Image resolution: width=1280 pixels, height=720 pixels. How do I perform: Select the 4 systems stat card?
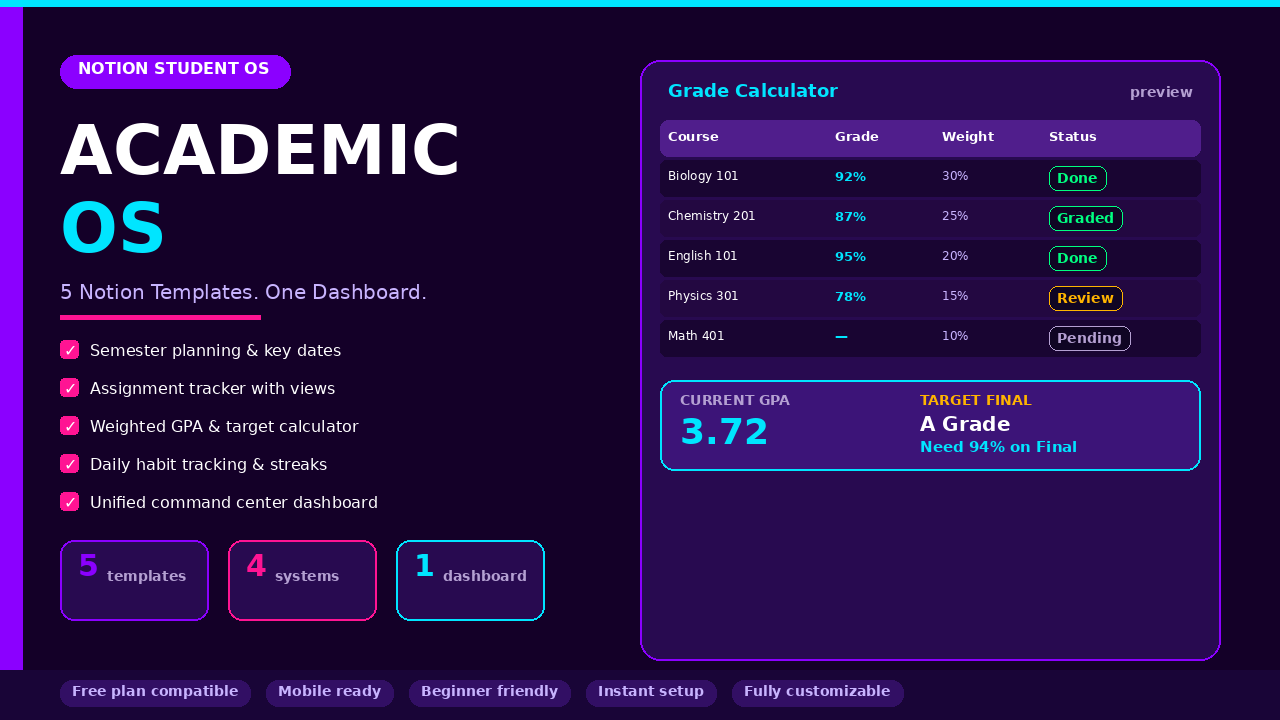point(303,581)
